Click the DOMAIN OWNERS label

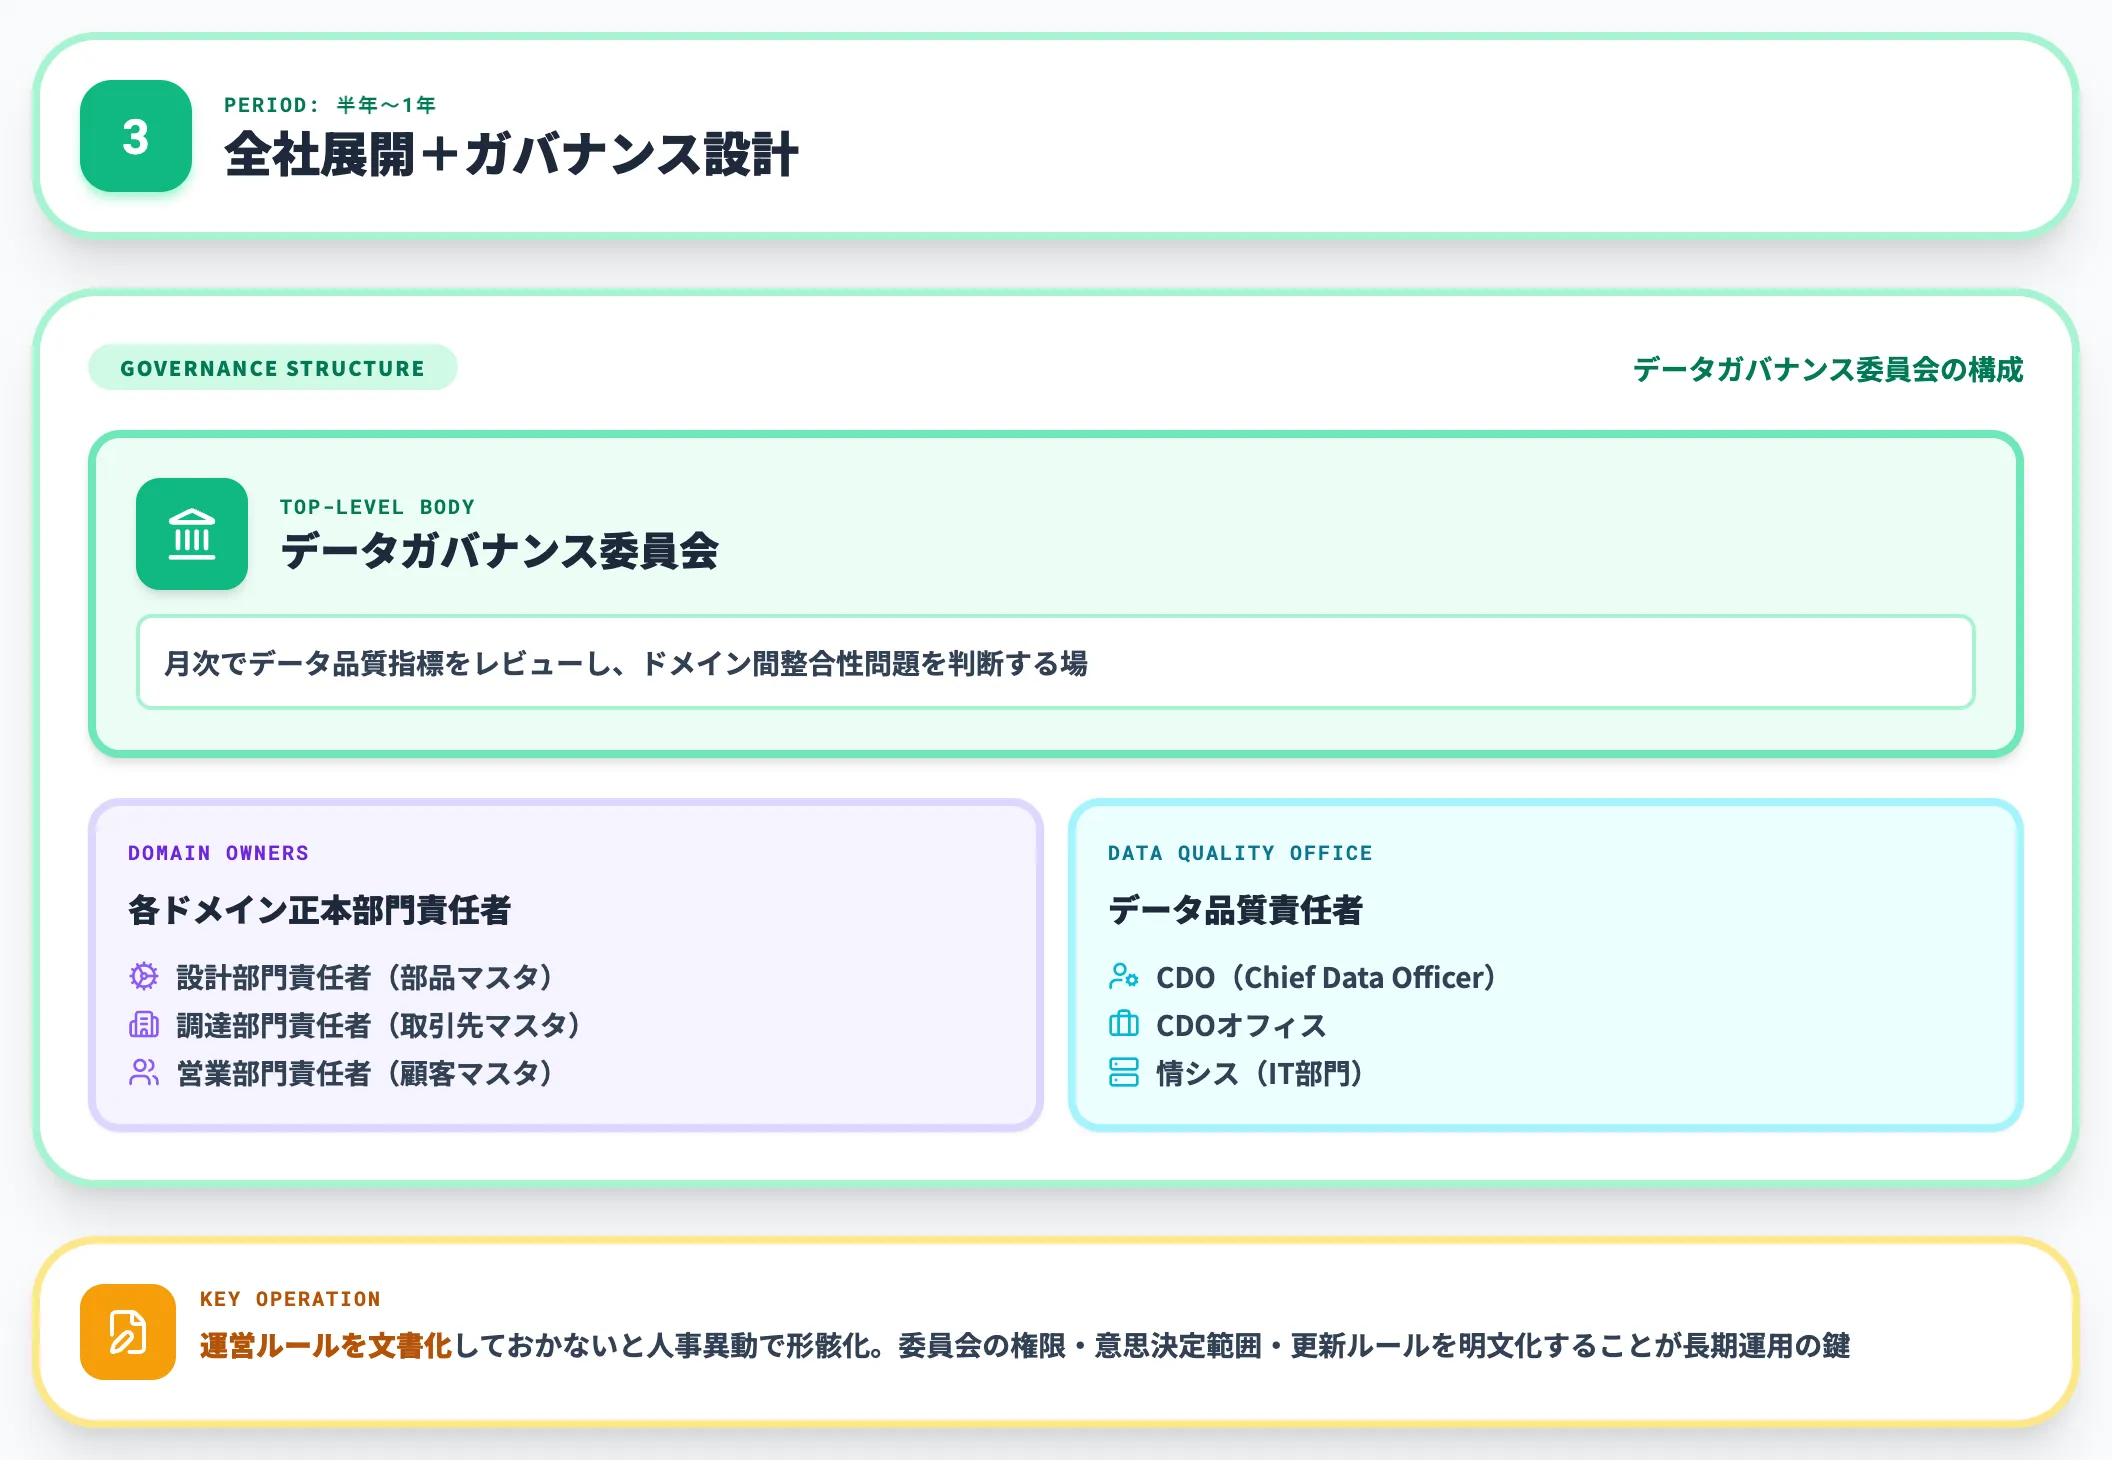[218, 853]
